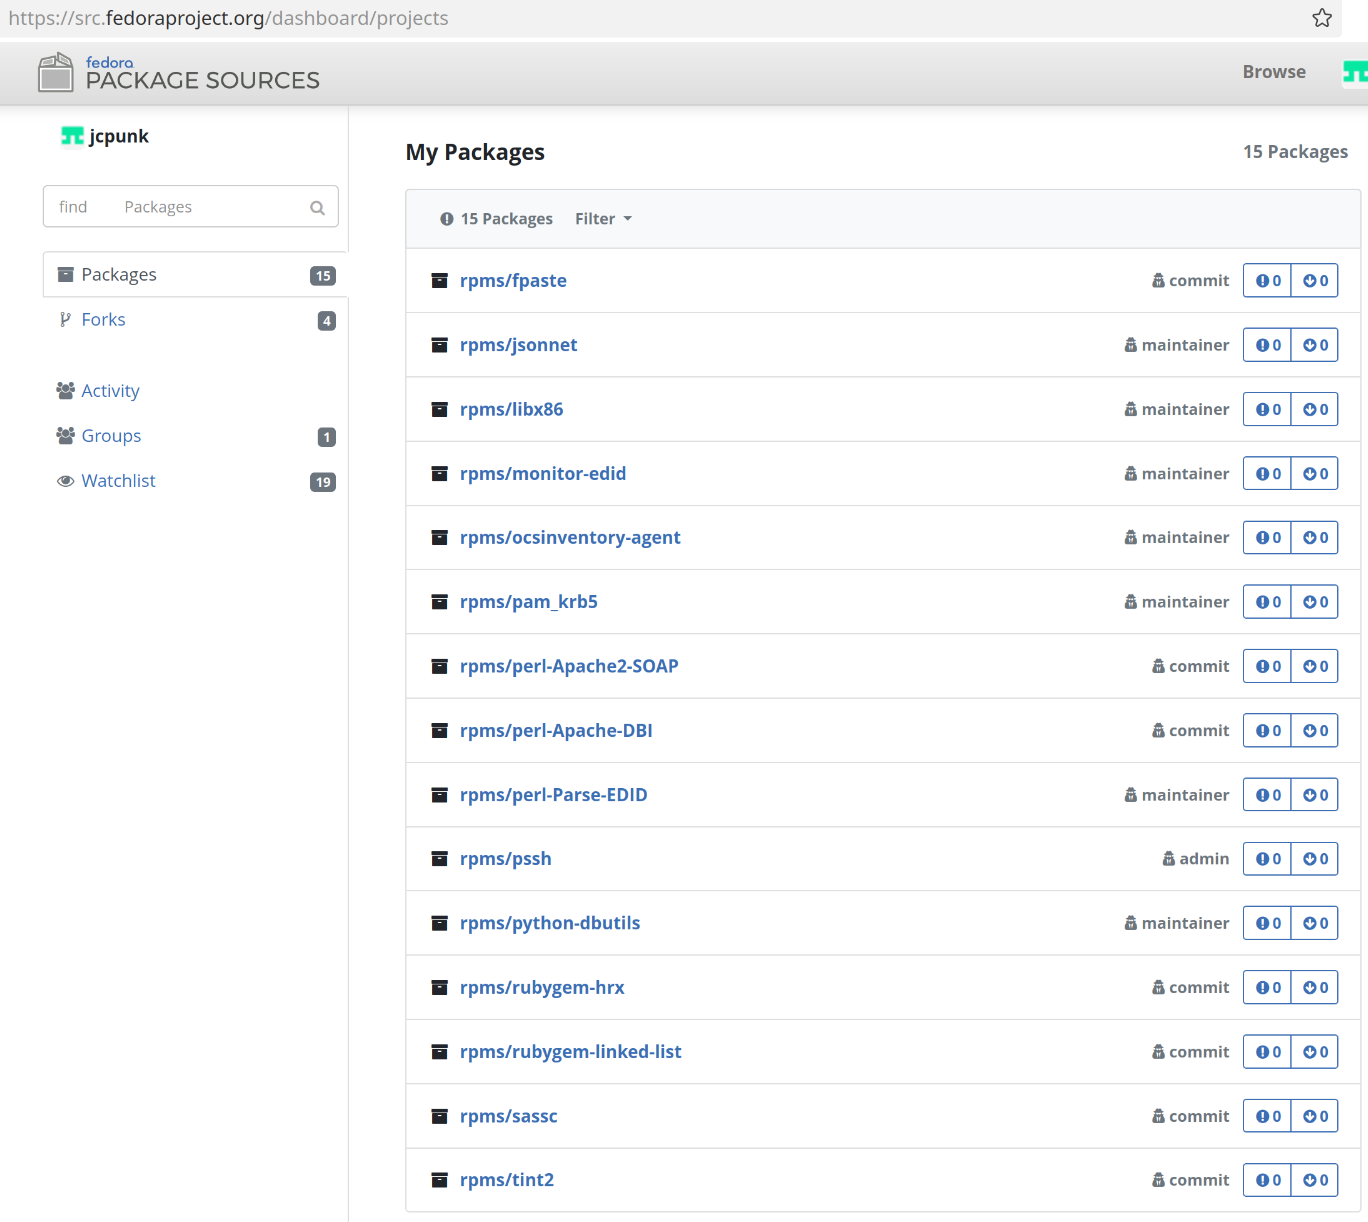
Task: Click jcpunk username in sidebar
Action: (119, 136)
